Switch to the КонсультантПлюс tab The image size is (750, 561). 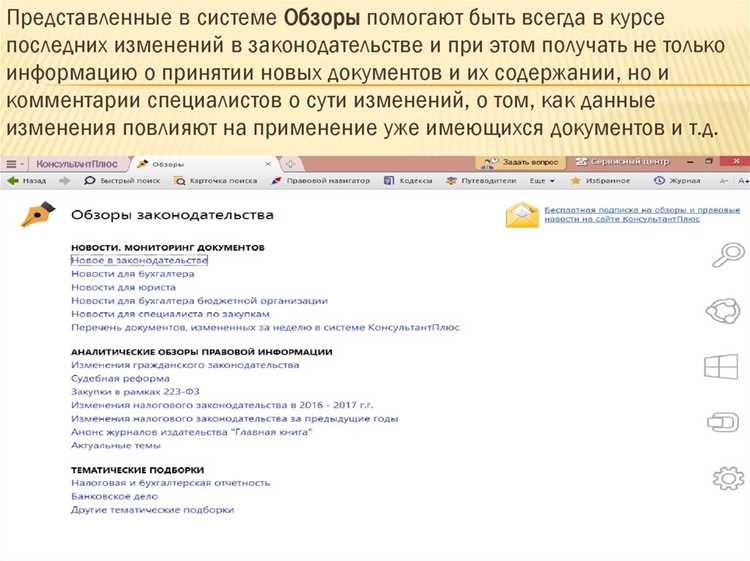[77, 164]
